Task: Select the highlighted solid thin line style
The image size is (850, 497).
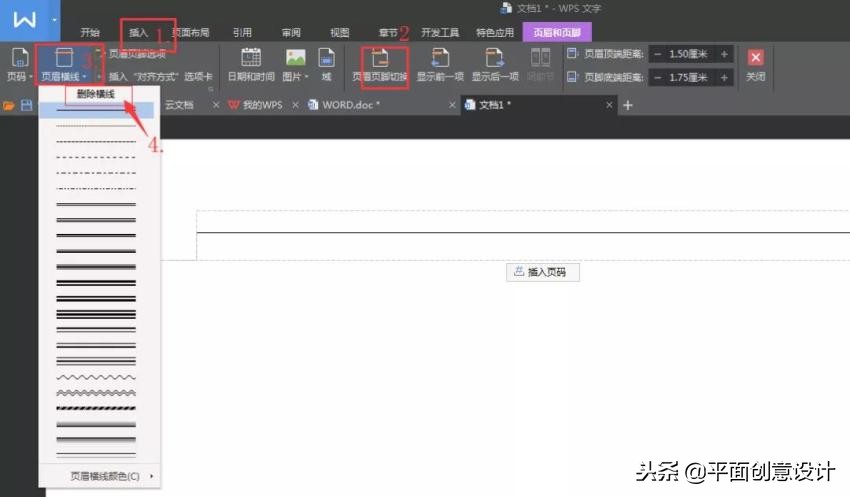Action: pyautogui.click(x=96, y=110)
